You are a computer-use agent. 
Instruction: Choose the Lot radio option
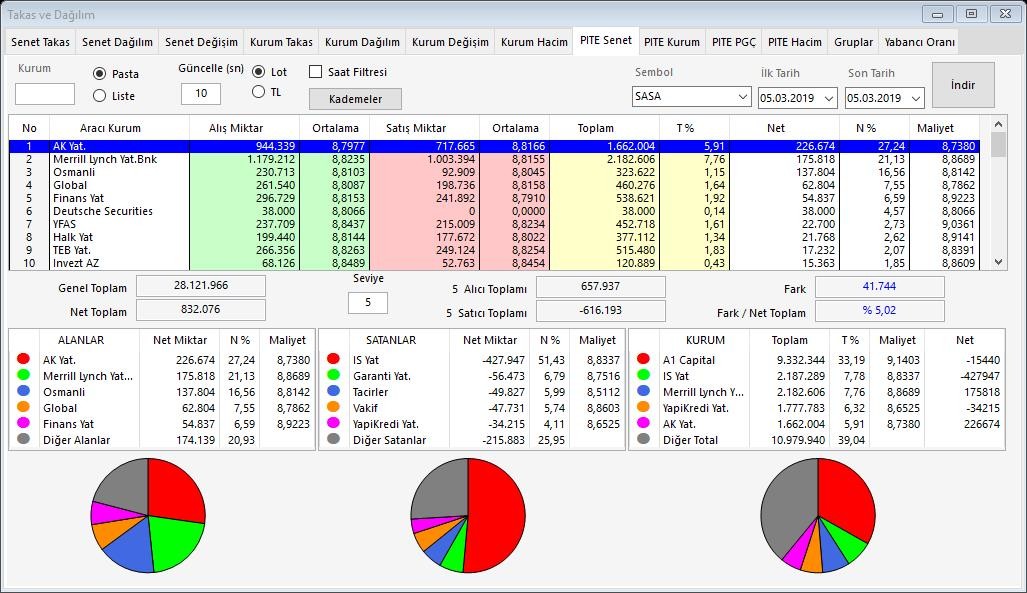(x=259, y=71)
